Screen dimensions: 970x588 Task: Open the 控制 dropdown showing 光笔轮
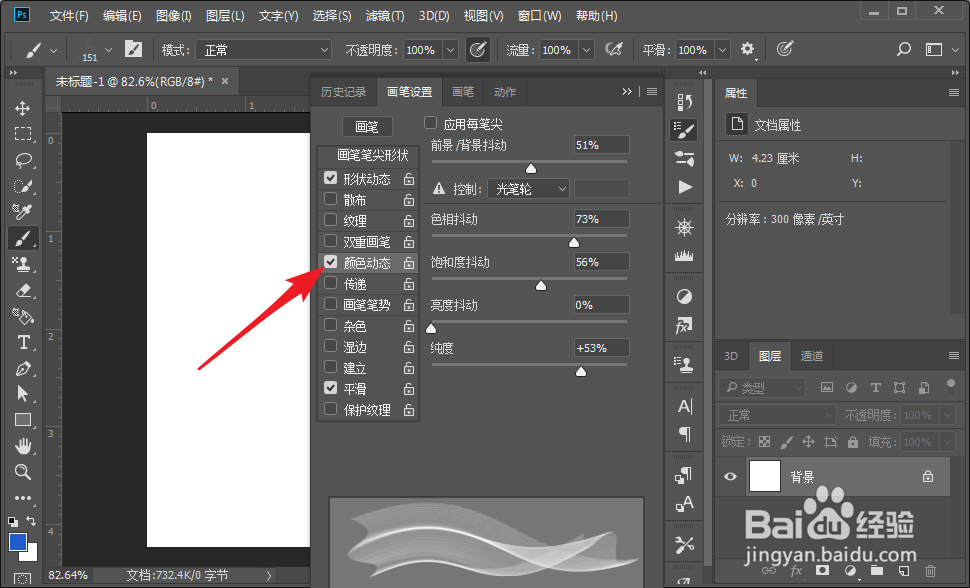[x=528, y=188]
